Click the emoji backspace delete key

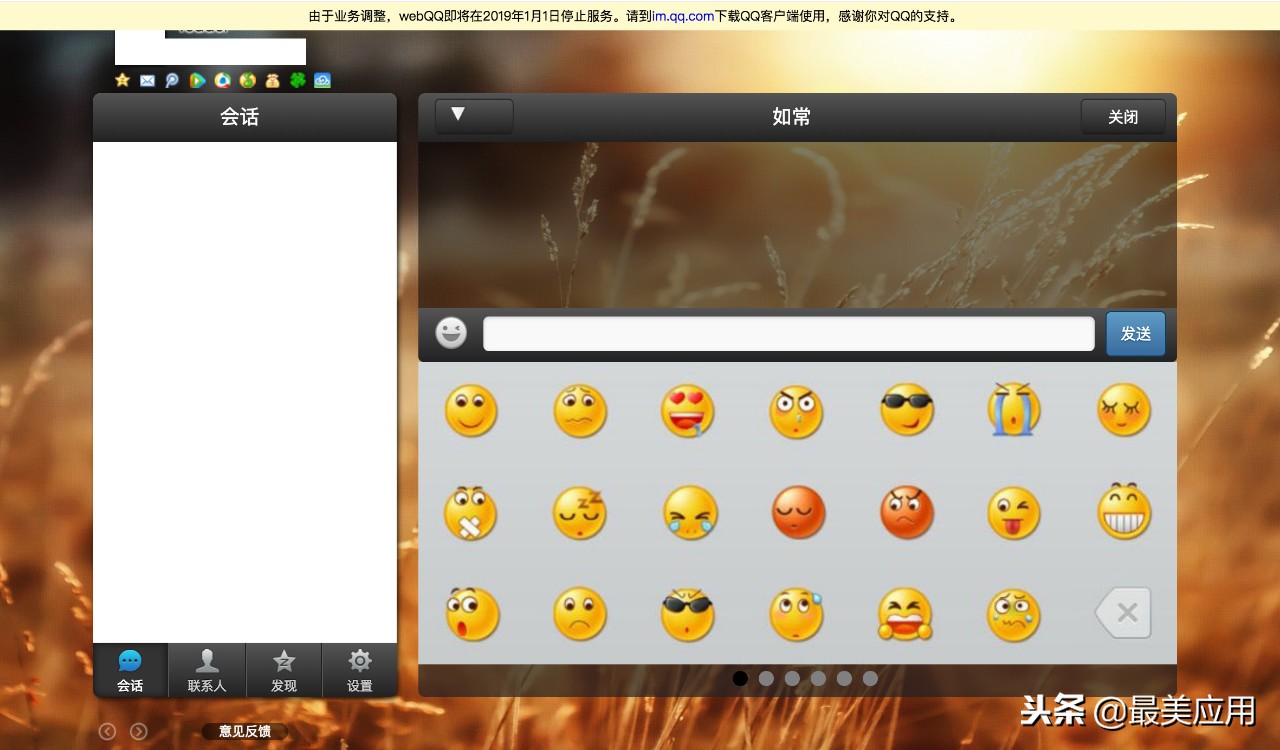[x=1124, y=613]
